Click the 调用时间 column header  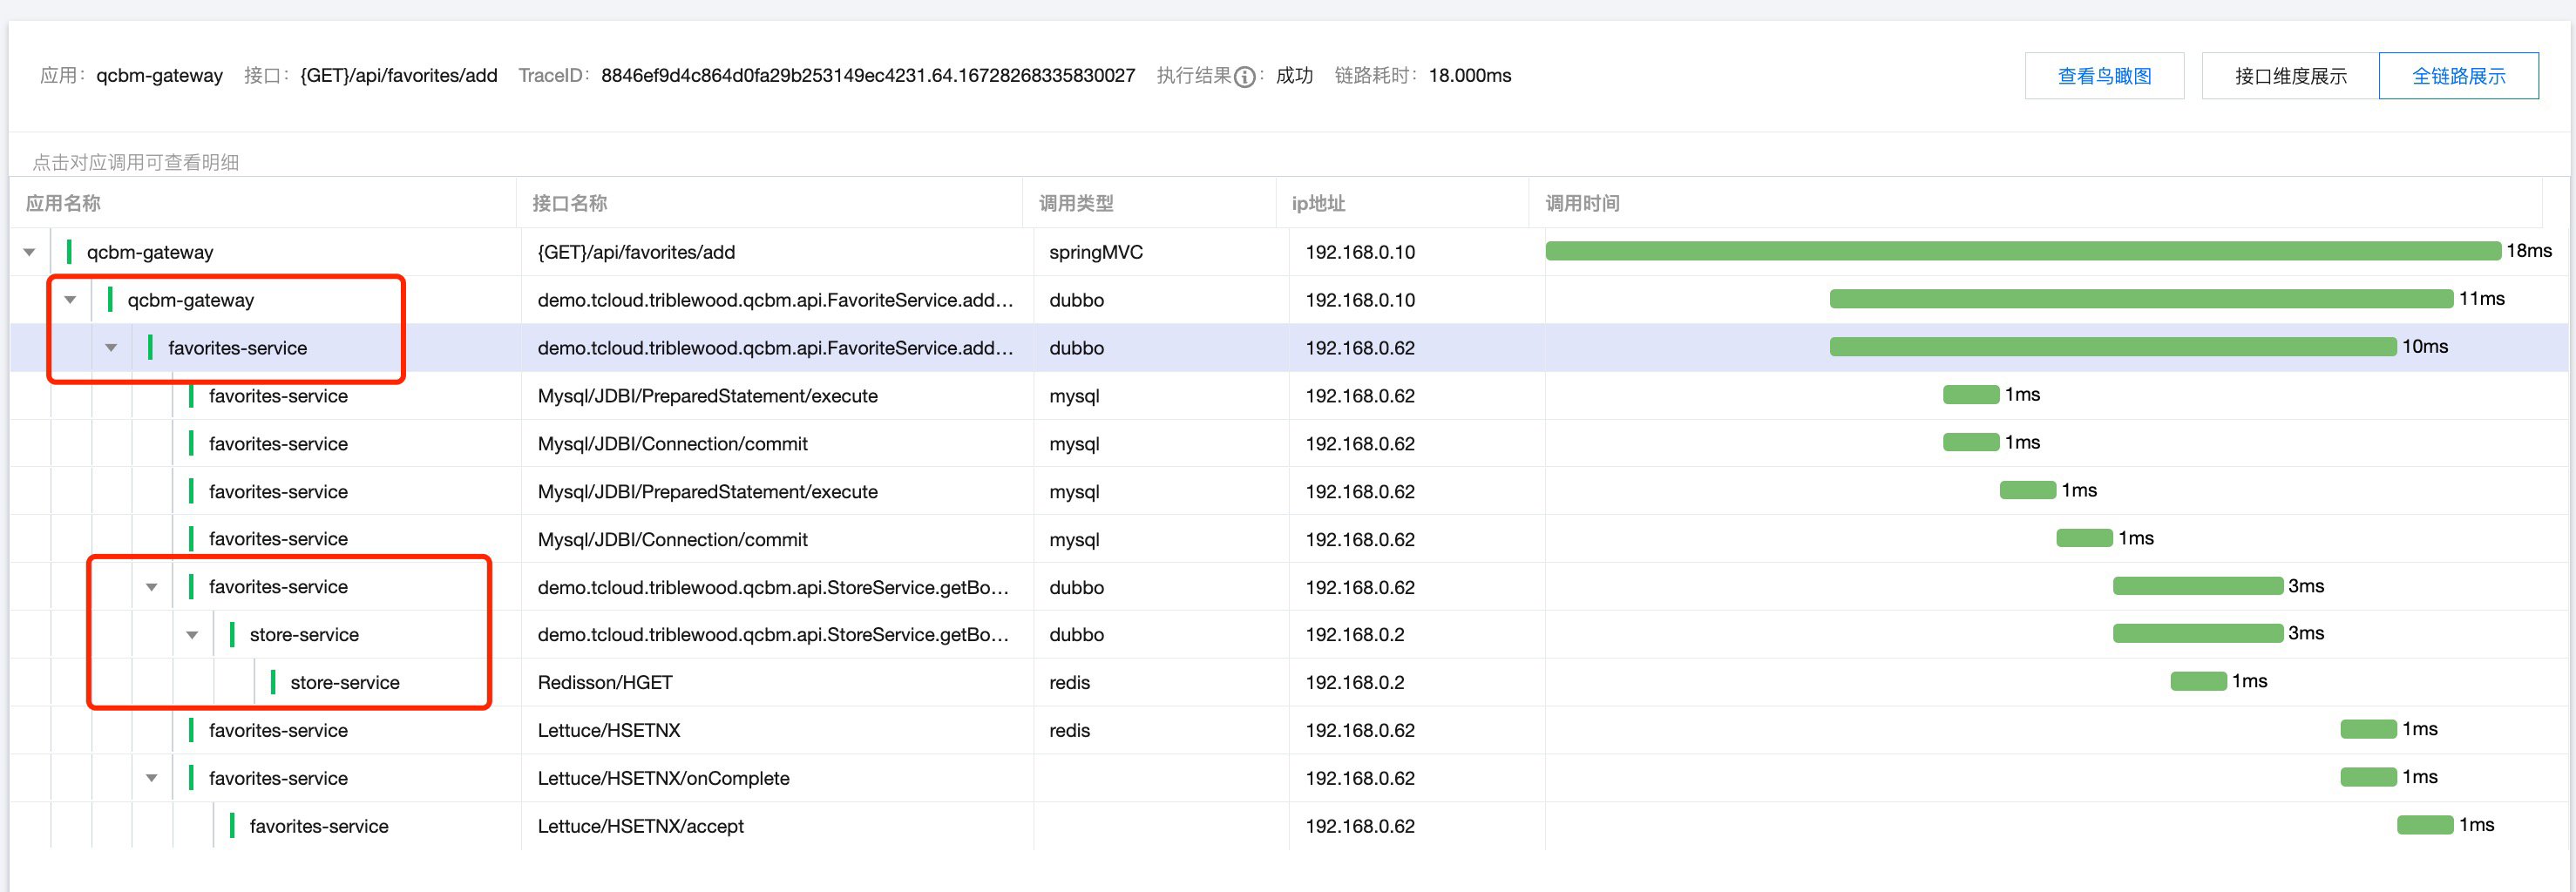pos(1582,203)
